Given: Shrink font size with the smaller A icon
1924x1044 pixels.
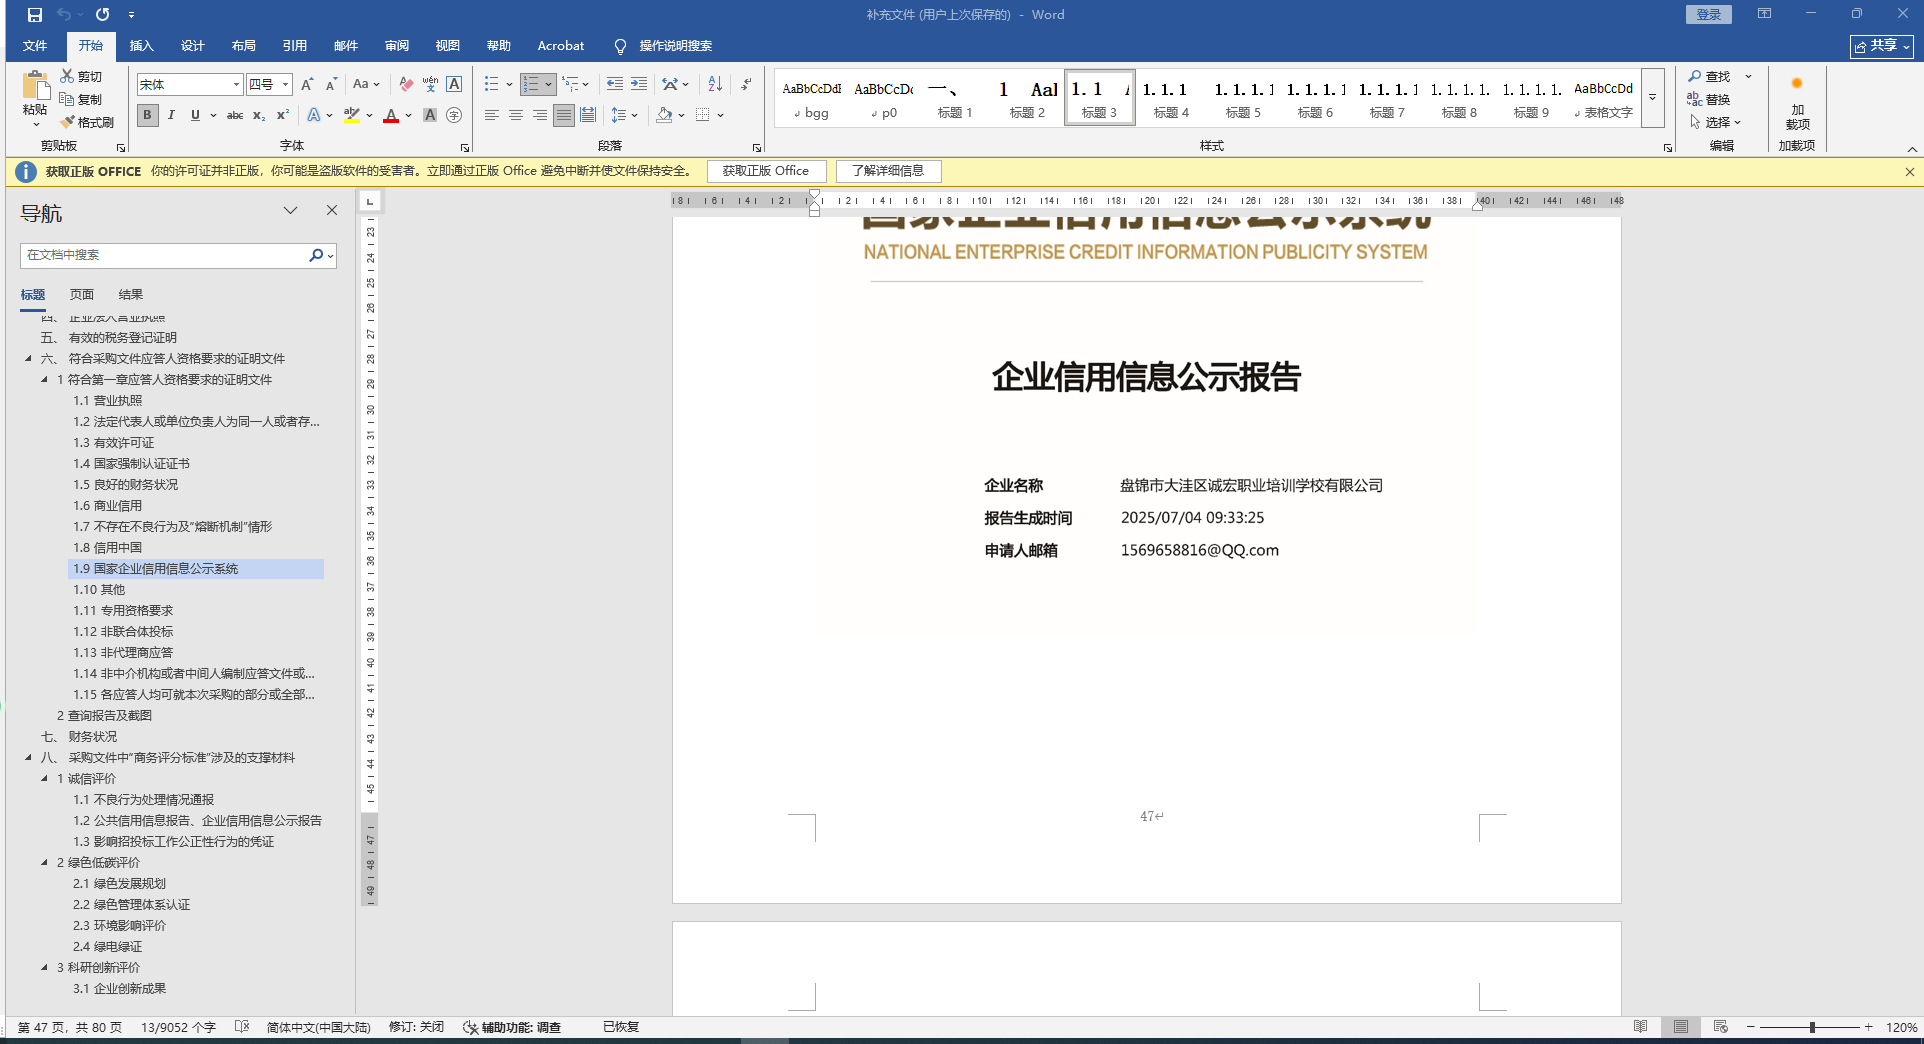Looking at the screenshot, I should 331,85.
